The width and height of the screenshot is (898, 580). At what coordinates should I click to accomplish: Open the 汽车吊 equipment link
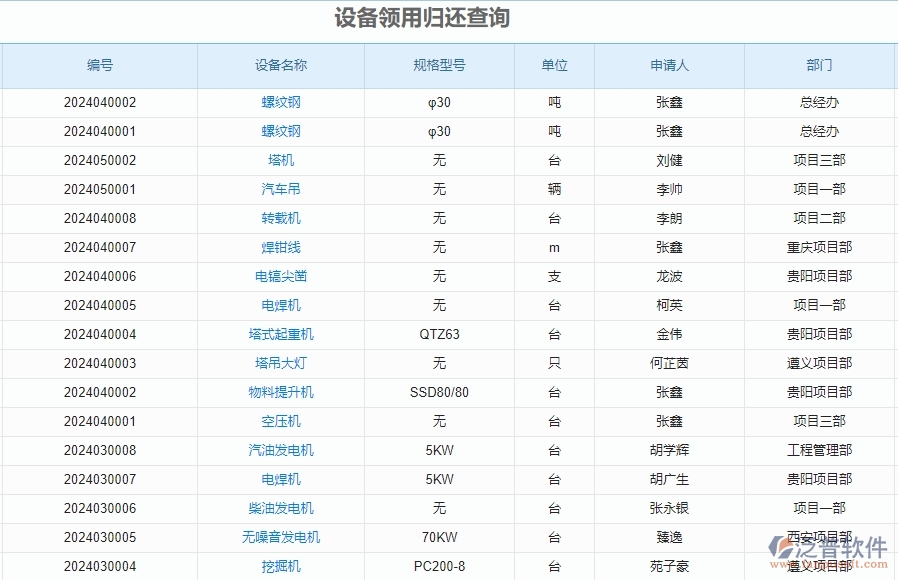(x=280, y=189)
